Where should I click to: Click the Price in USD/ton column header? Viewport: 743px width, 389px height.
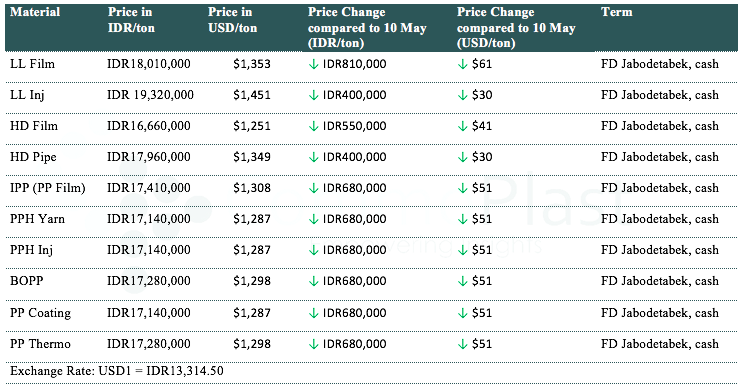click(232, 20)
